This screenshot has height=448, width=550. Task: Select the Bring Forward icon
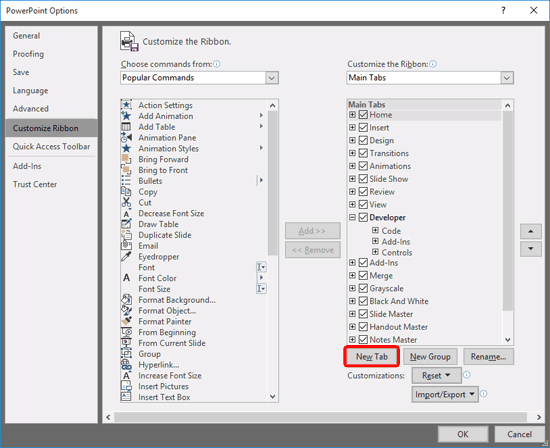pos(126,159)
